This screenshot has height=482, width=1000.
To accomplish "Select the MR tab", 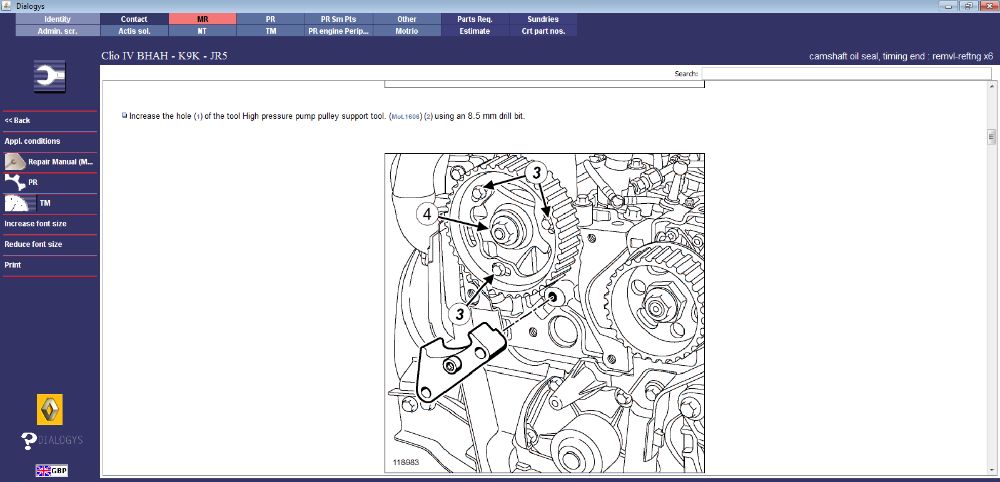I will 202,19.
